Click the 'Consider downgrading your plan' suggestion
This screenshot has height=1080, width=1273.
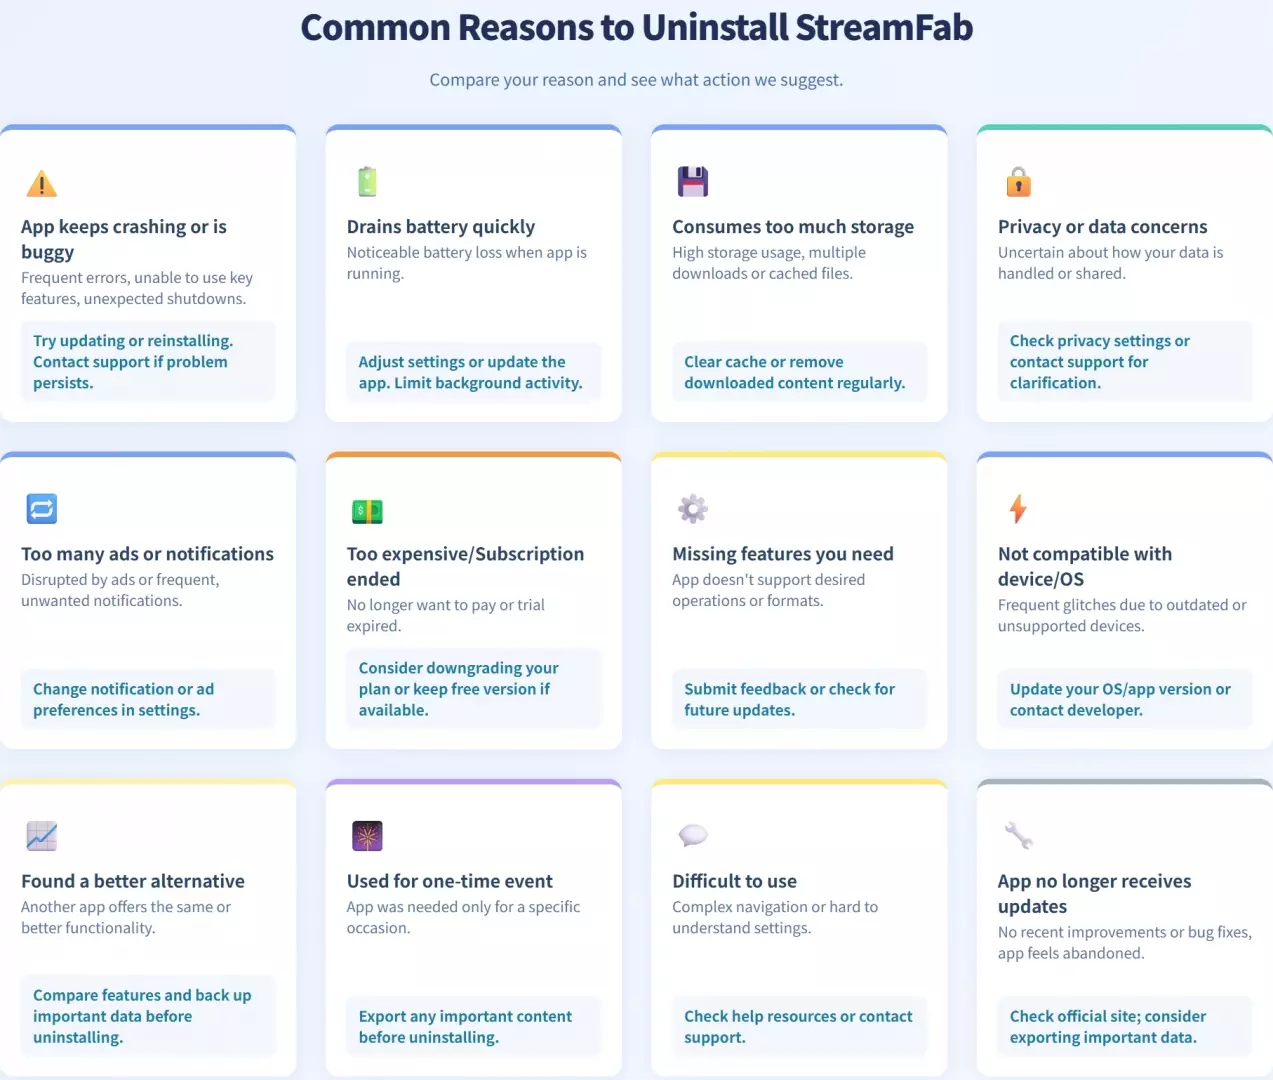tap(473, 689)
